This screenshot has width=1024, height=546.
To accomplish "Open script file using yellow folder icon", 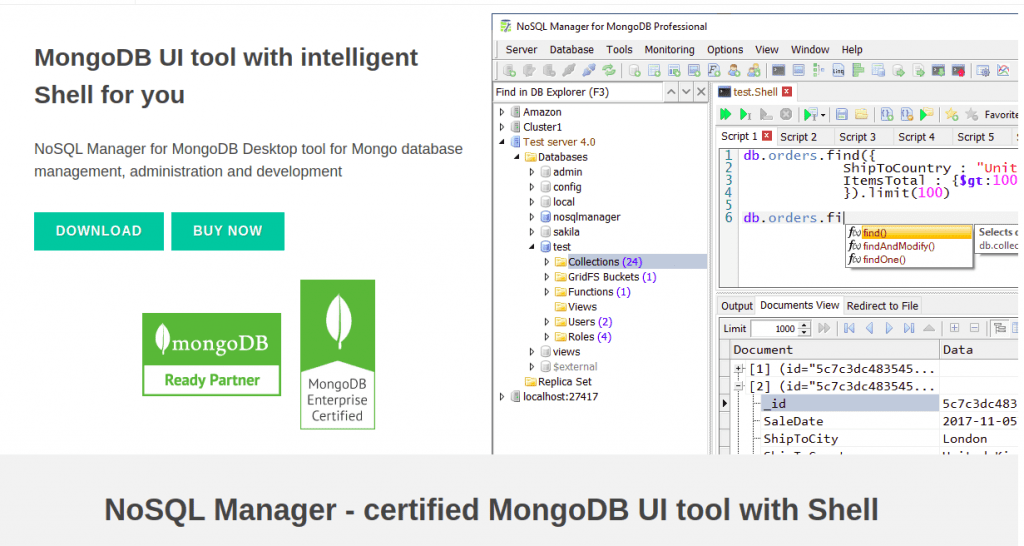I will pyautogui.click(x=861, y=115).
